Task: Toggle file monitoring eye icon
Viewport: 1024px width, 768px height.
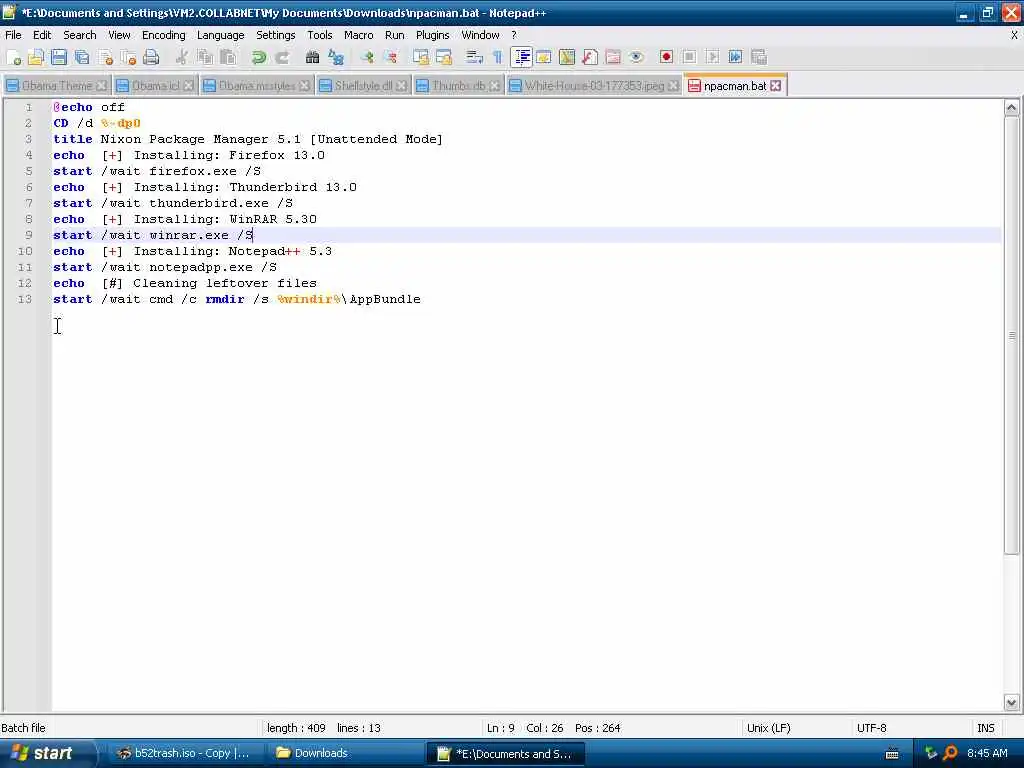Action: pos(635,57)
